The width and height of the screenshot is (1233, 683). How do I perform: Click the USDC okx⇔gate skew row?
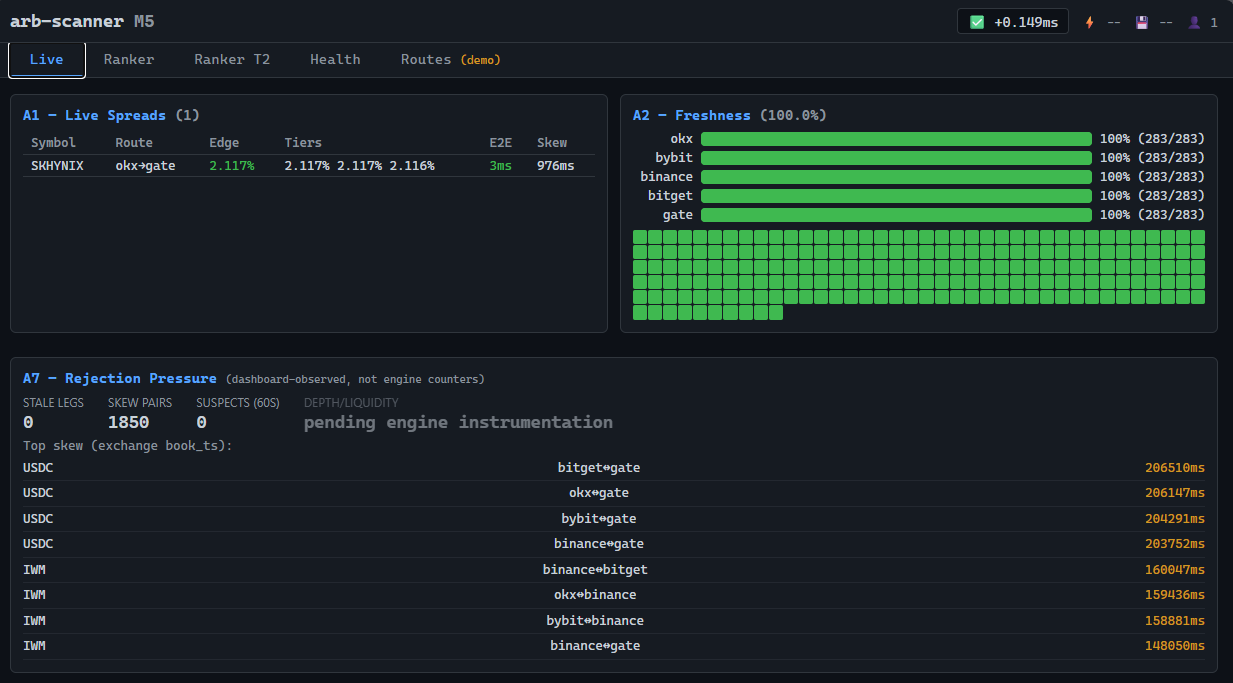tap(614, 493)
